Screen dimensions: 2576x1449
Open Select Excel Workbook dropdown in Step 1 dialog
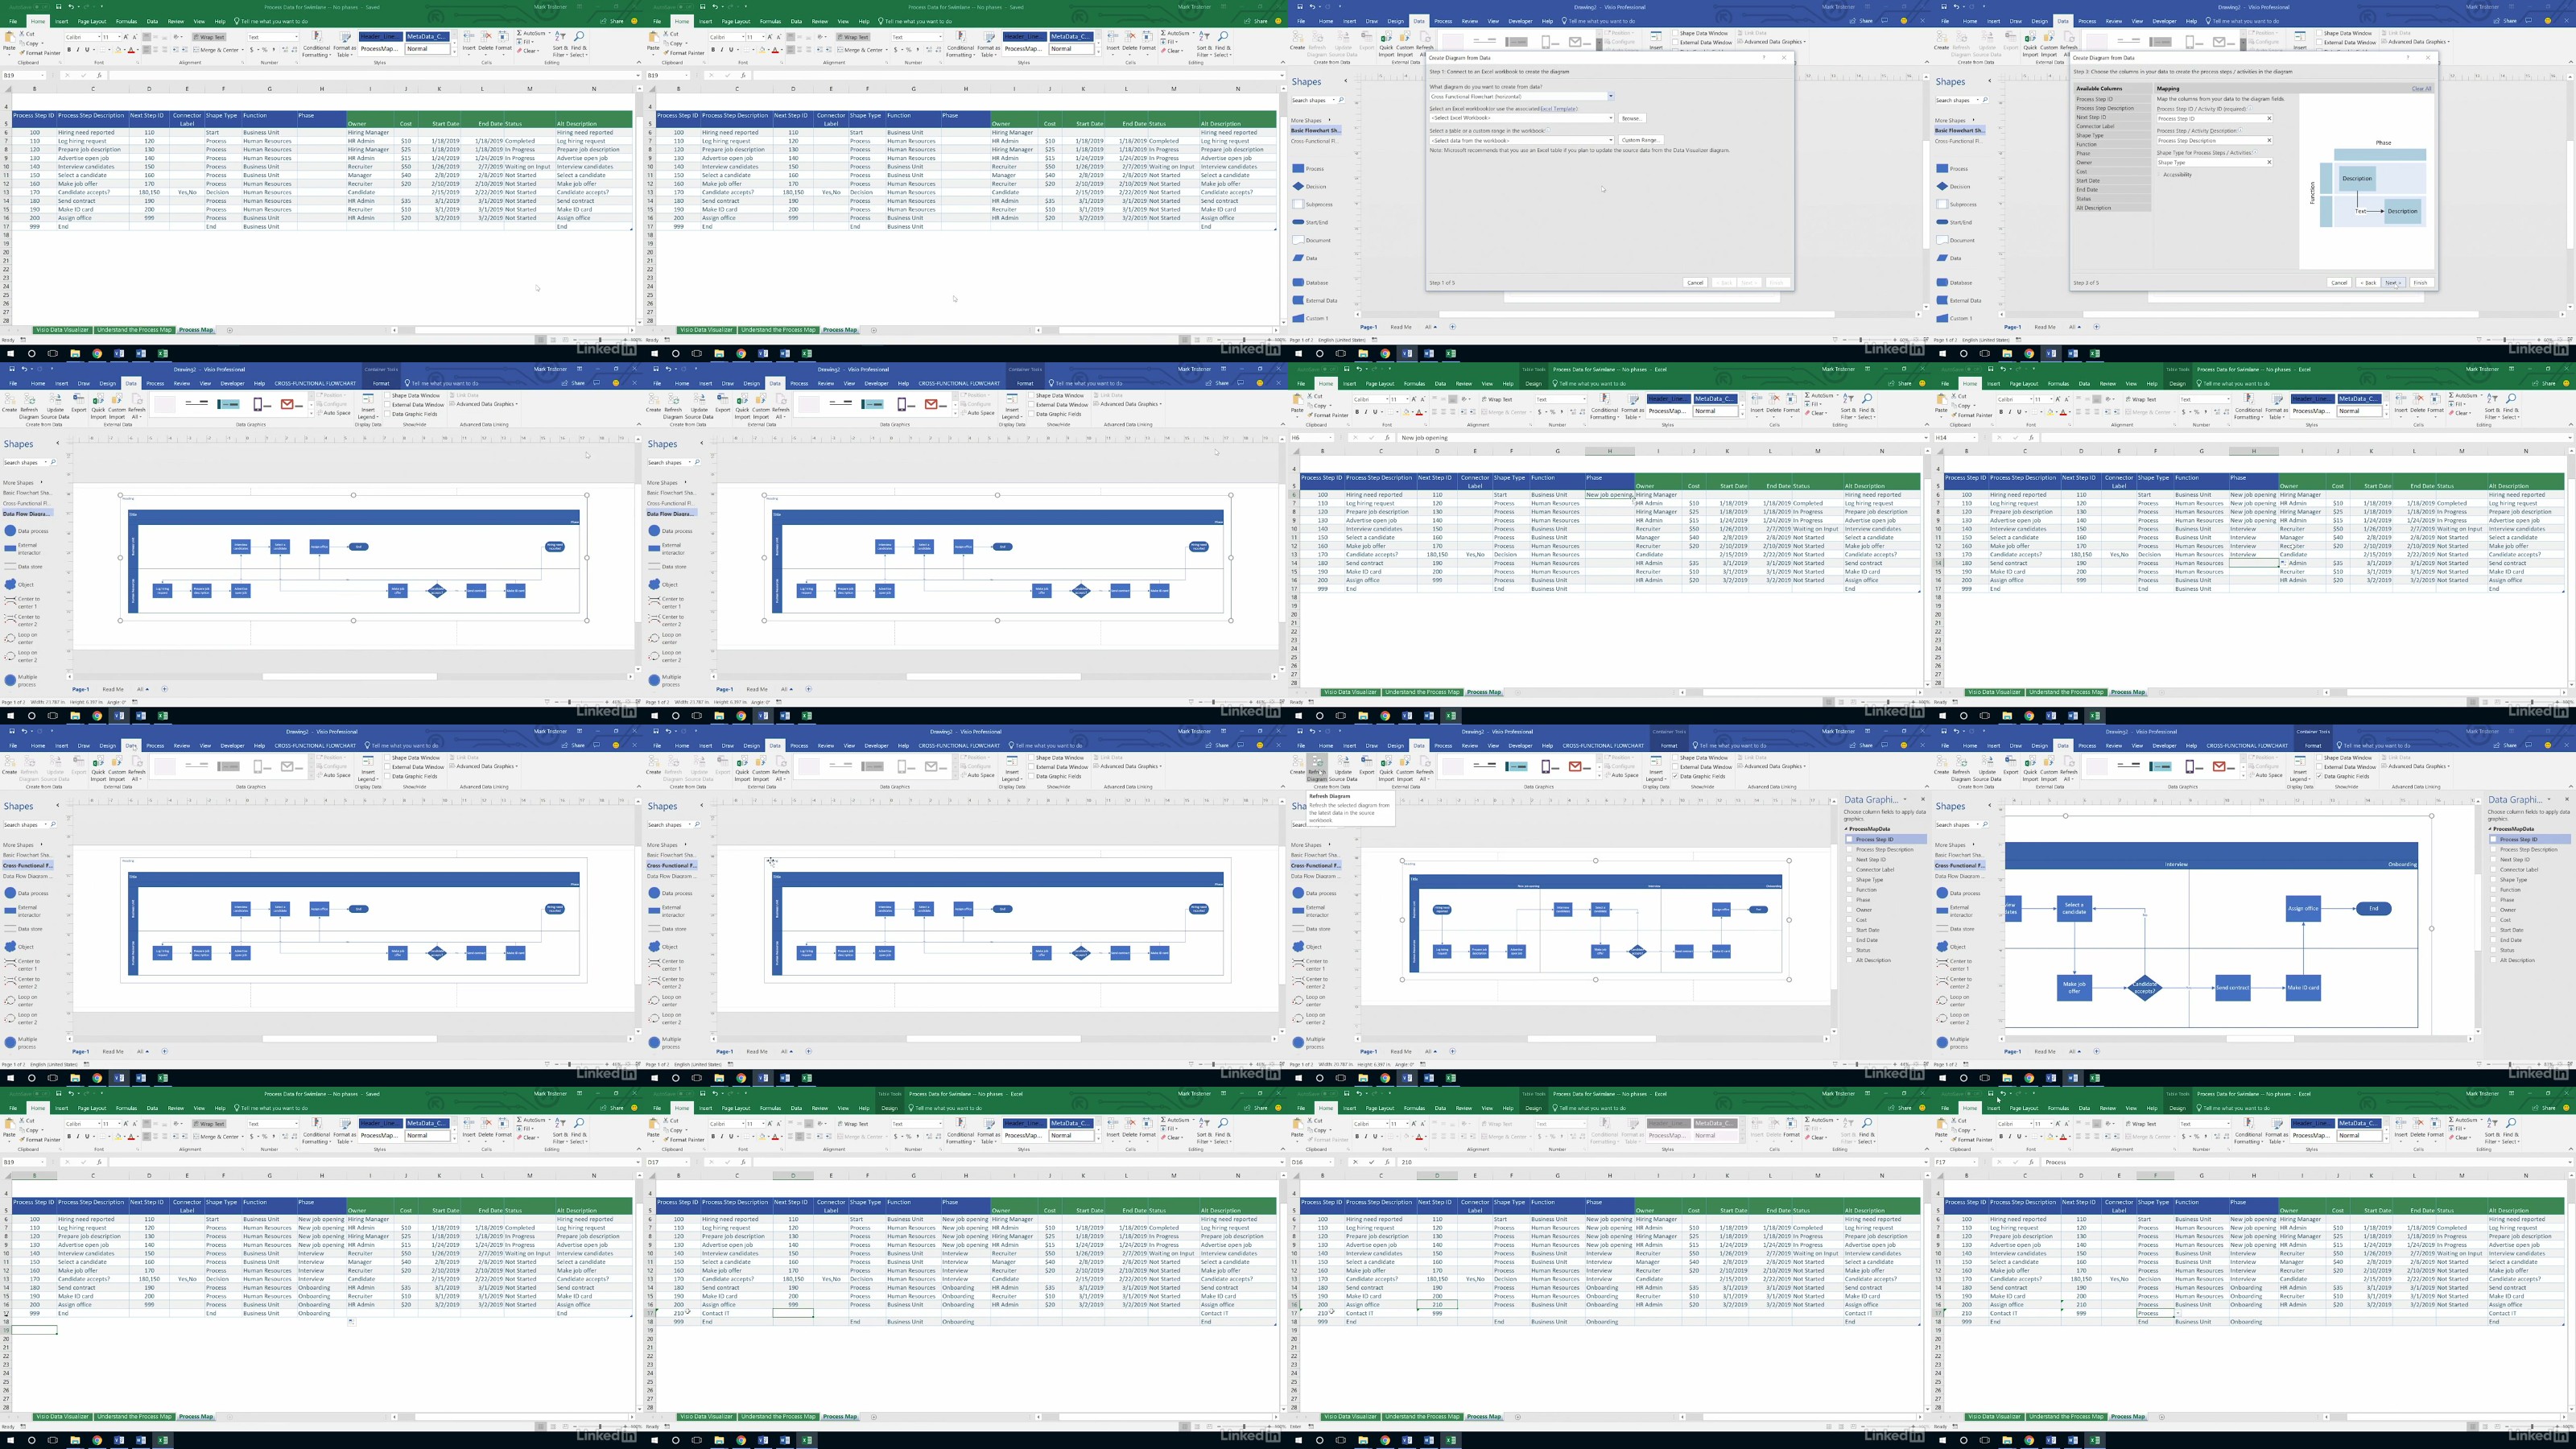(1610, 118)
